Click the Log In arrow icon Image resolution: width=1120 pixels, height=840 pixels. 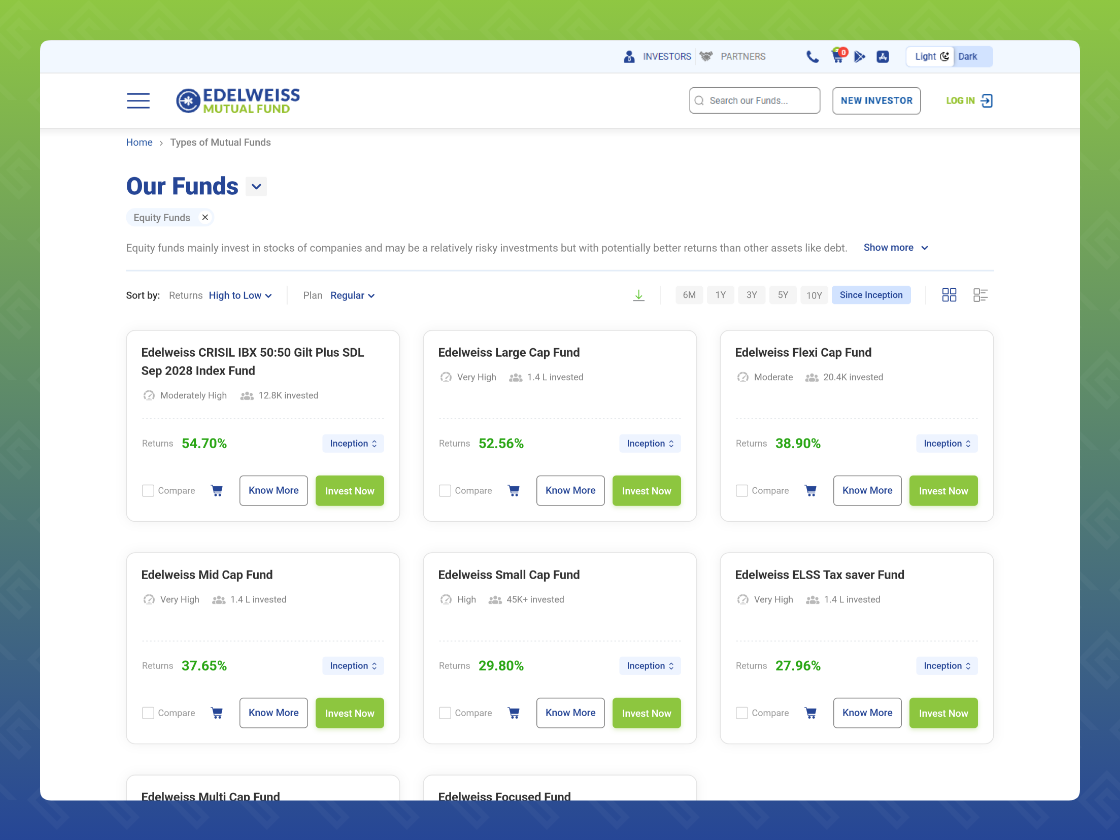pos(986,101)
